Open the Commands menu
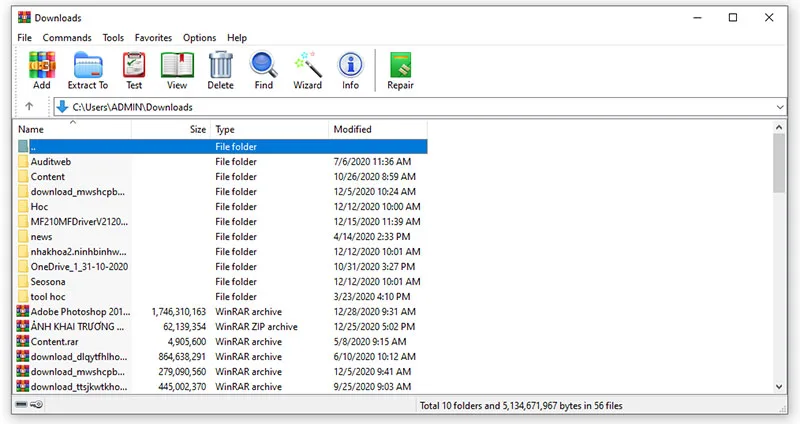The width and height of the screenshot is (800, 424). click(67, 38)
